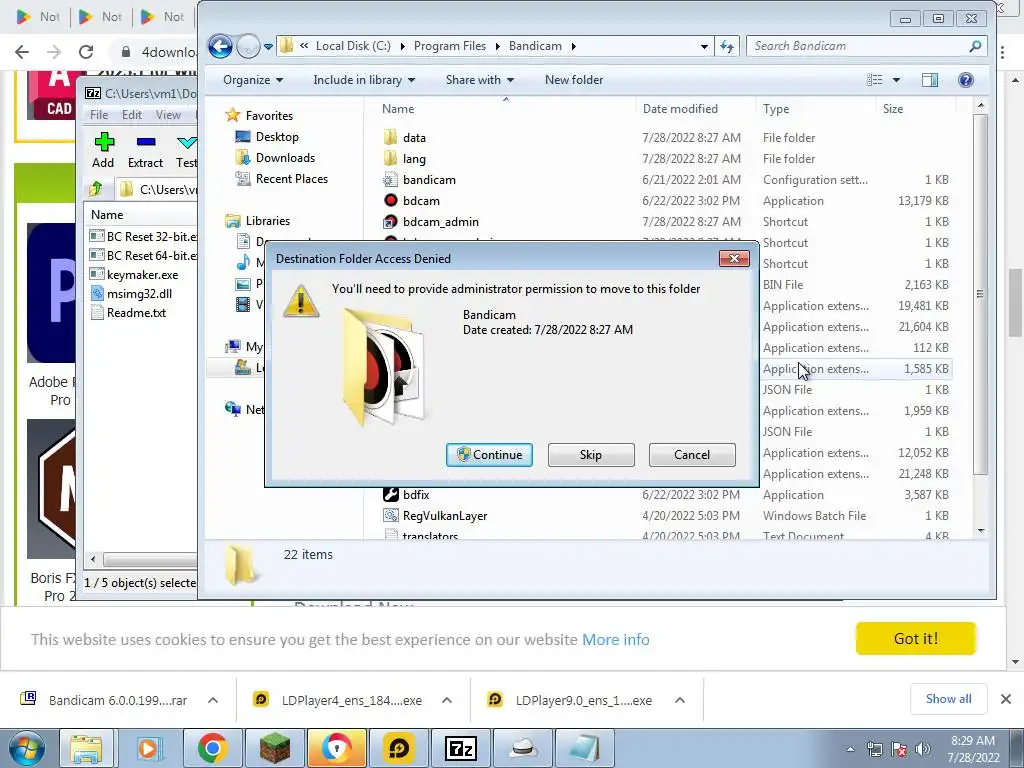Open the view options dropdown arrow
The width and height of the screenshot is (1024, 768).
[x=896, y=80]
